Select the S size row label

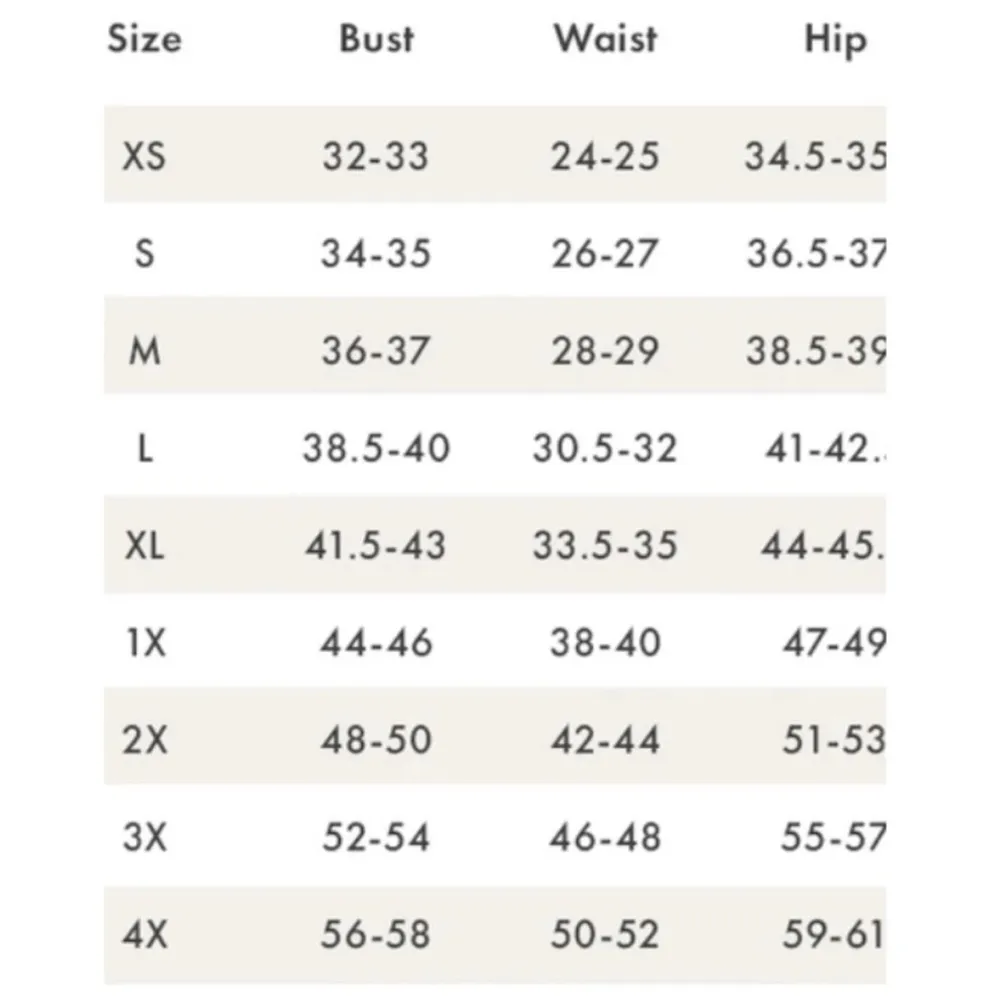pyautogui.click(x=145, y=254)
